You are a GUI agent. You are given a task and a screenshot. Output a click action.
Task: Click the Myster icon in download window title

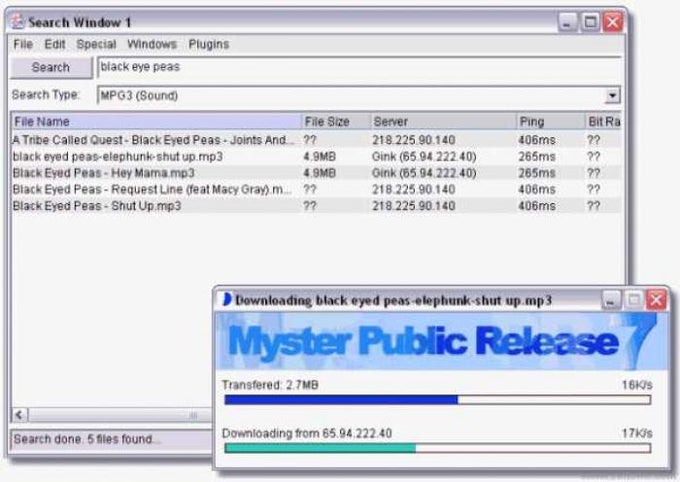(x=226, y=299)
